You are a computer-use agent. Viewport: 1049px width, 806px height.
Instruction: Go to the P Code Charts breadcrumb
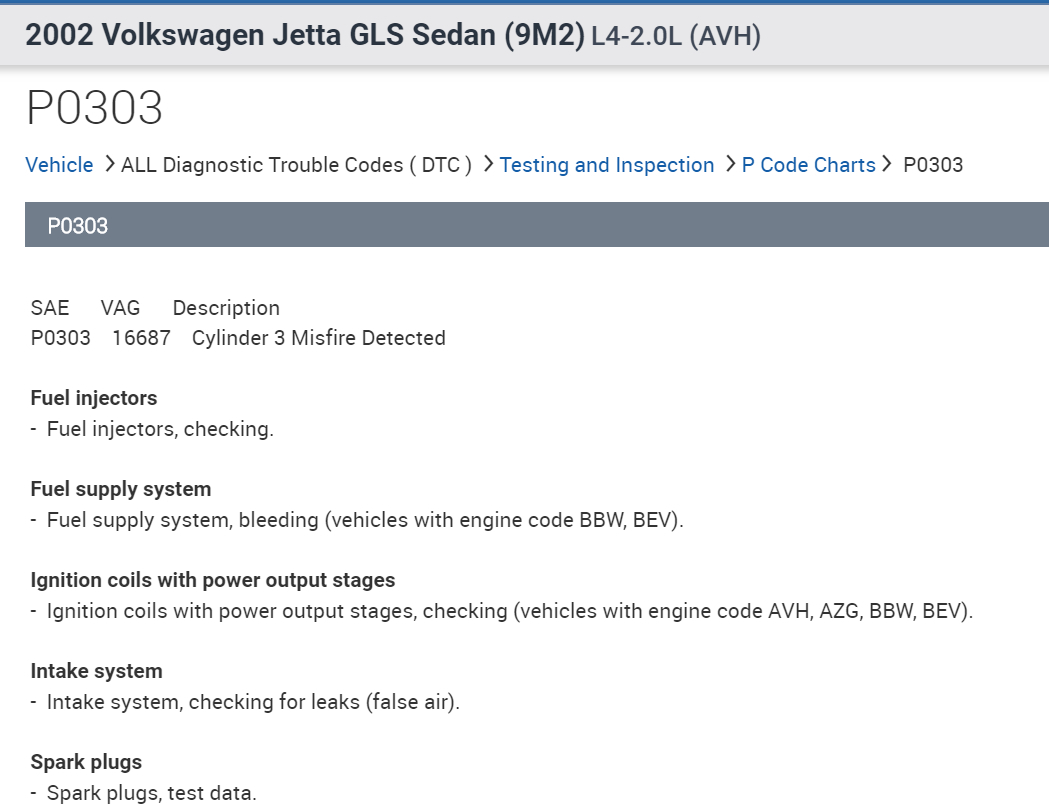pos(808,165)
